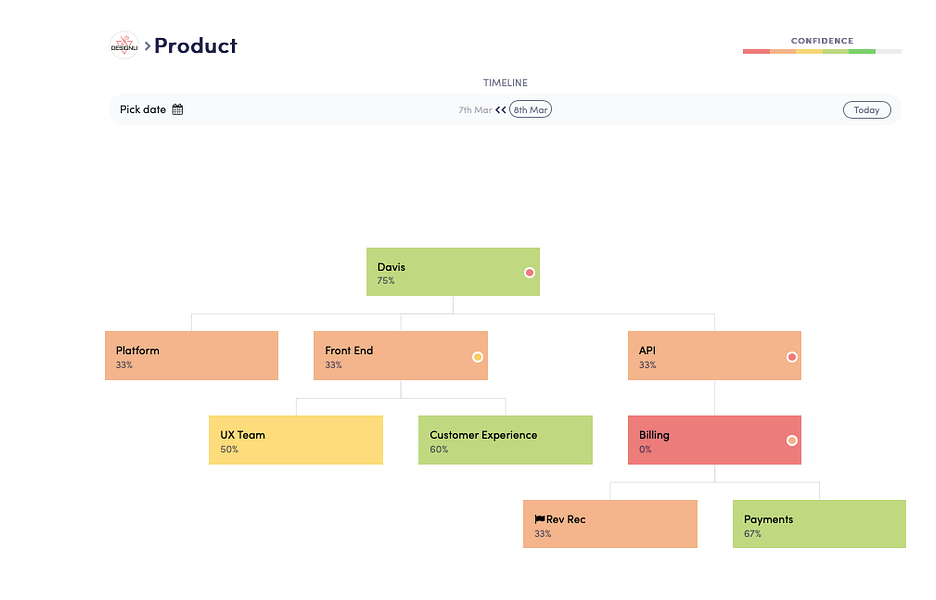Click the Pick date label
This screenshot has width=936, height=600.
[x=143, y=109]
